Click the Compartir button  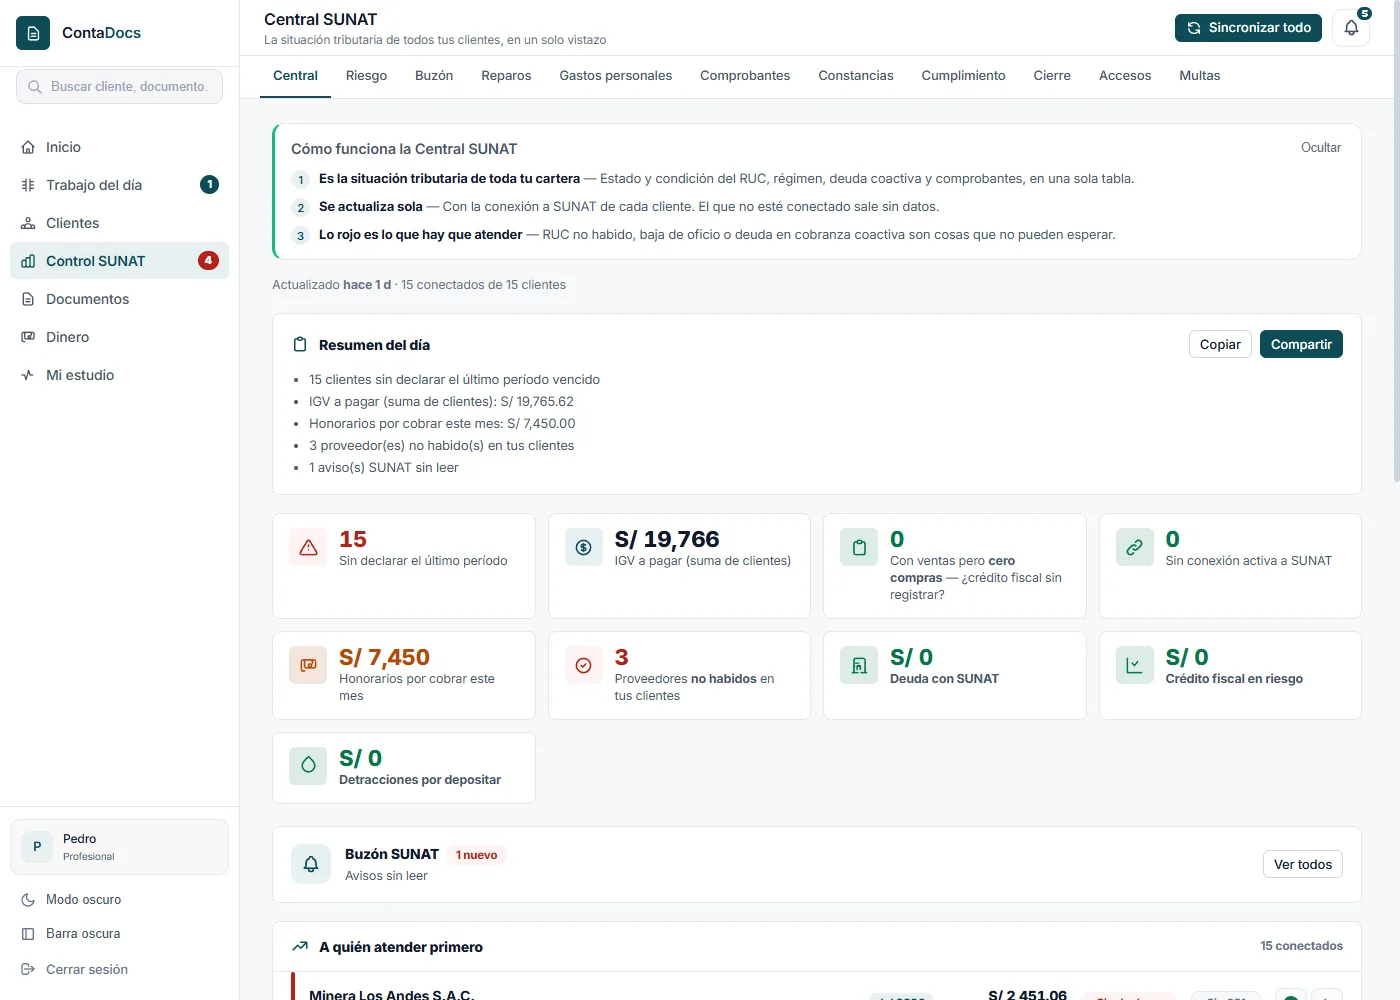click(1301, 344)
